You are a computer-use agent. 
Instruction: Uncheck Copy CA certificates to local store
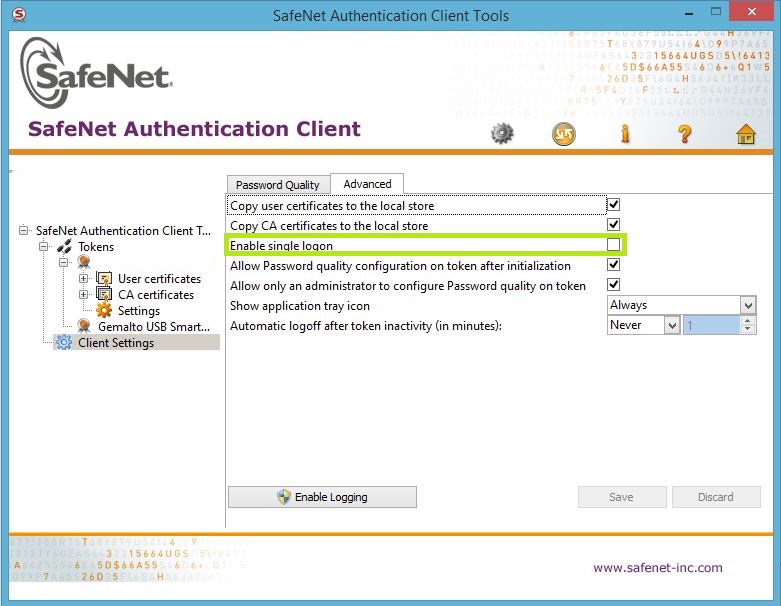click(614, 225)
